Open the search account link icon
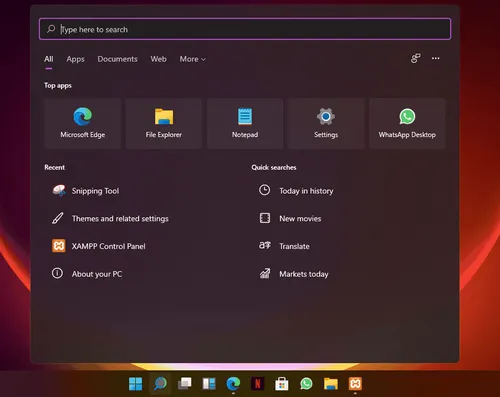Screen dimensions: 500x397 click(415, 58)
